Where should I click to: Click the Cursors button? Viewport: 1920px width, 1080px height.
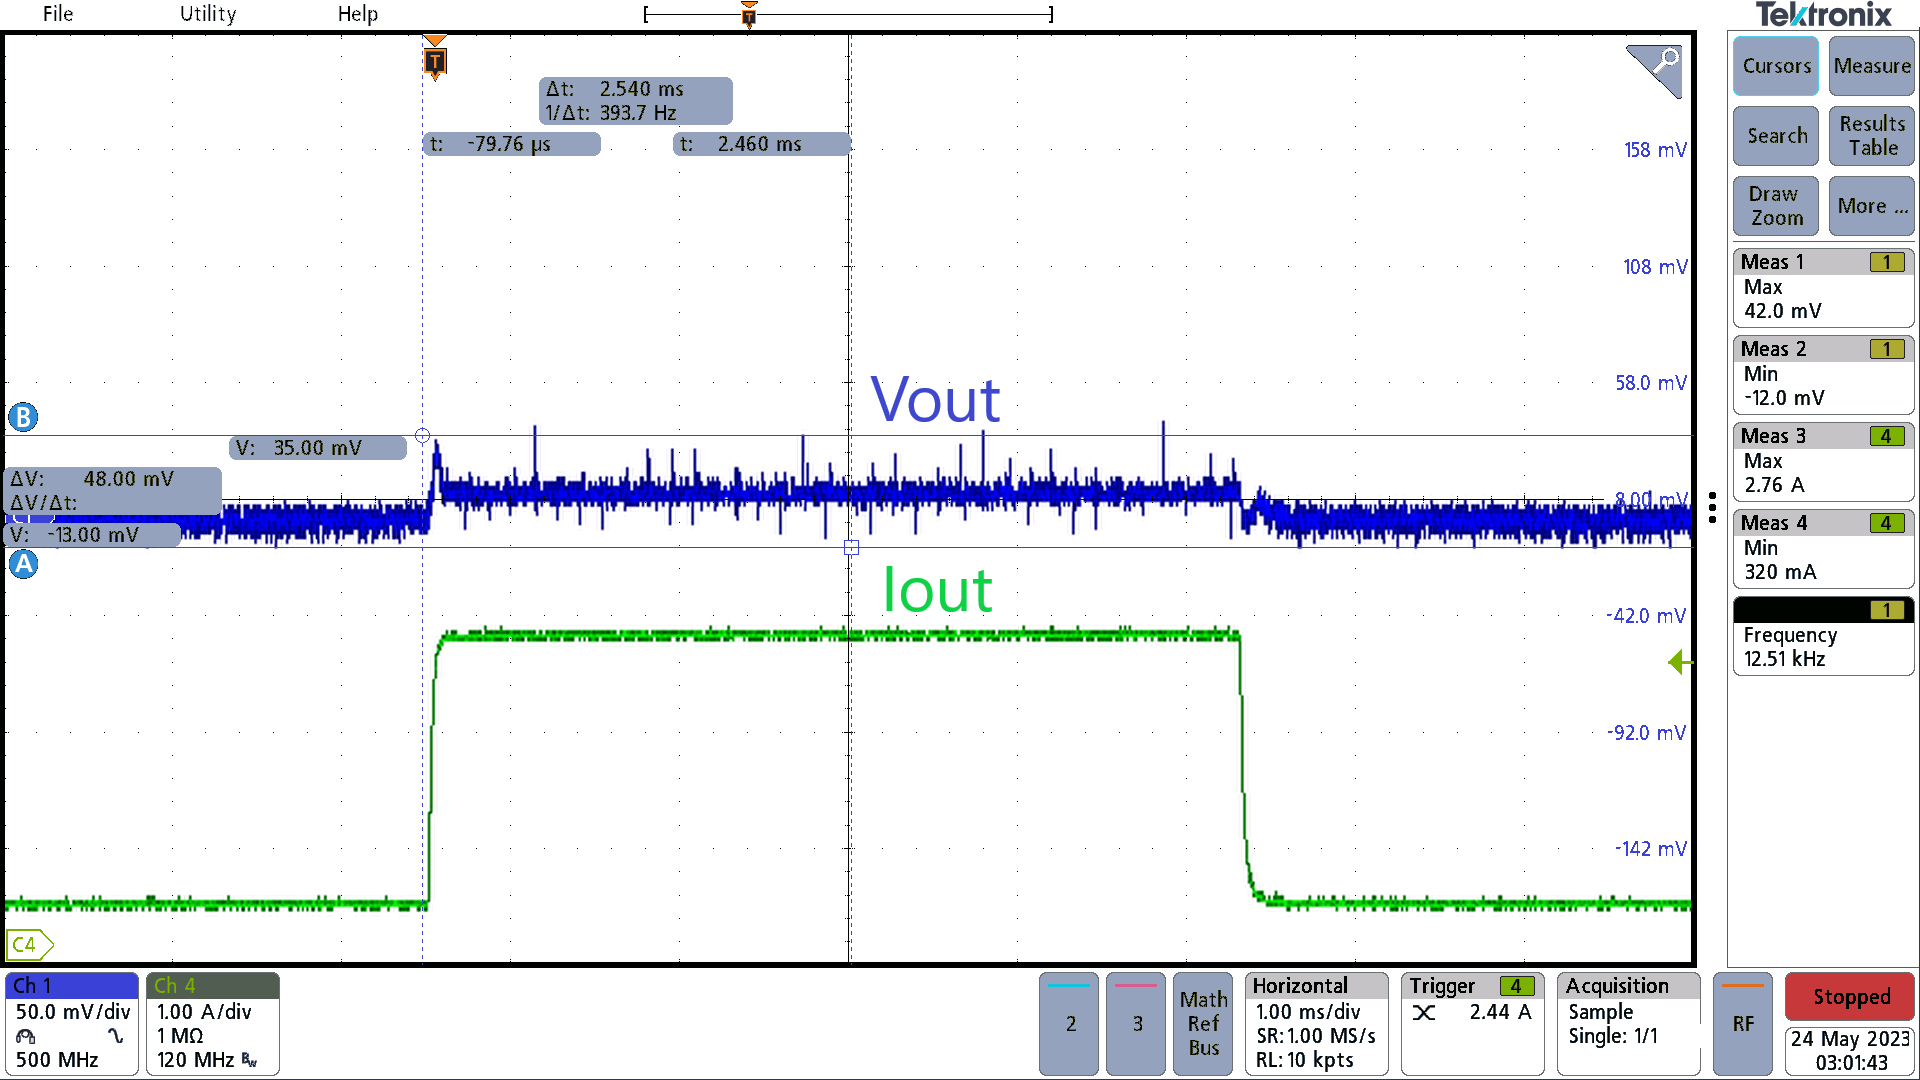[x=1775, y=66]
